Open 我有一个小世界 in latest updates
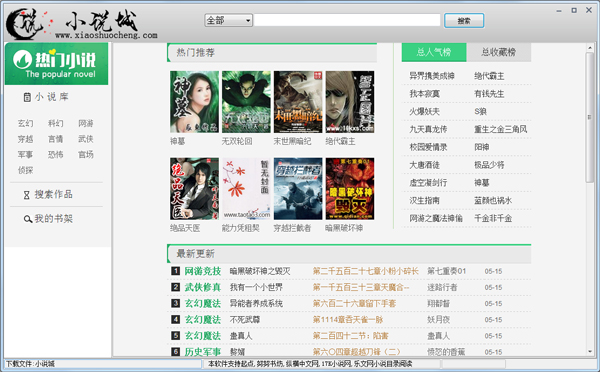 [256, 287]
